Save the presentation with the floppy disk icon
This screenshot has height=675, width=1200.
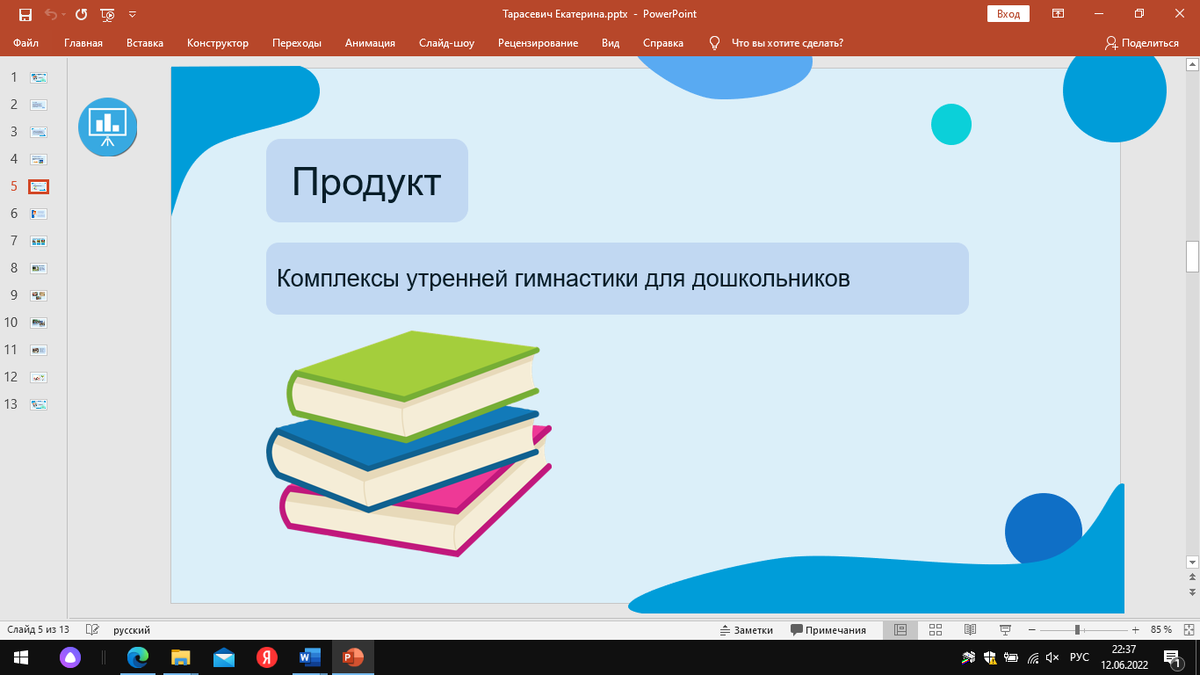click(x=26, y=14)
